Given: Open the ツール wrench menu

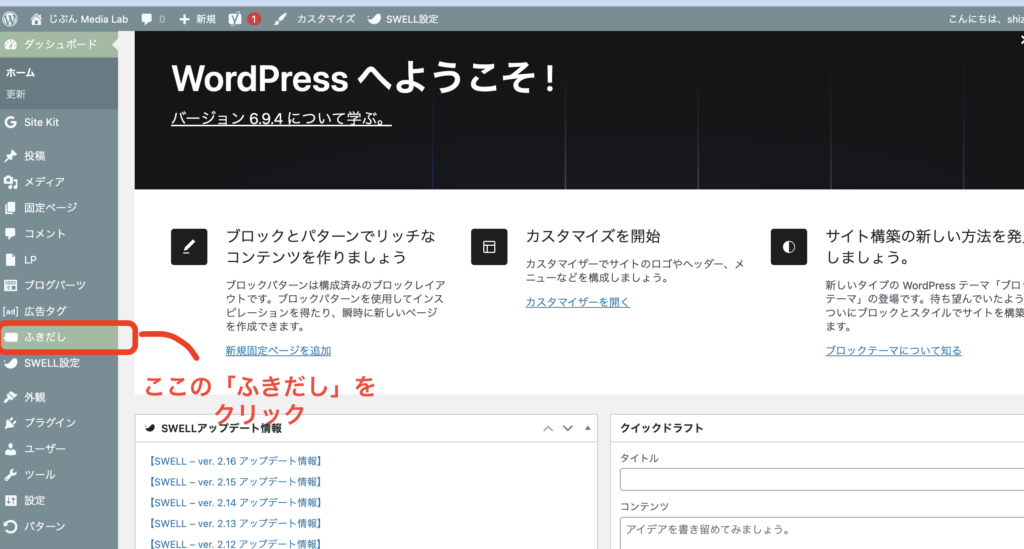Looking at the screenshot, I should coord(38,474).
